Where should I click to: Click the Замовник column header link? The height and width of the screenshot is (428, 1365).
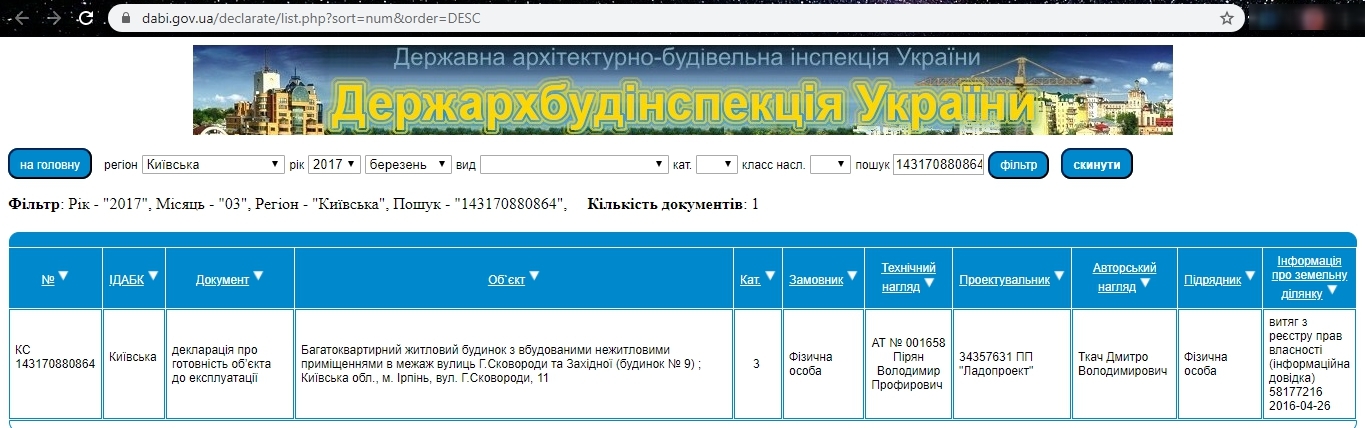[816, 280]
